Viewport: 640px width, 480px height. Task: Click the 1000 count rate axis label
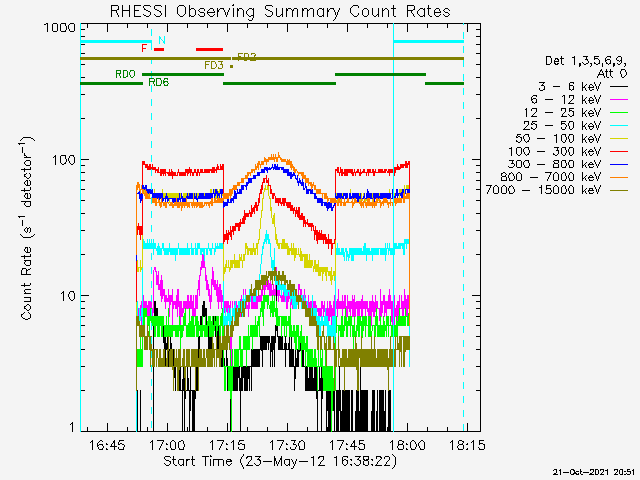60,27
